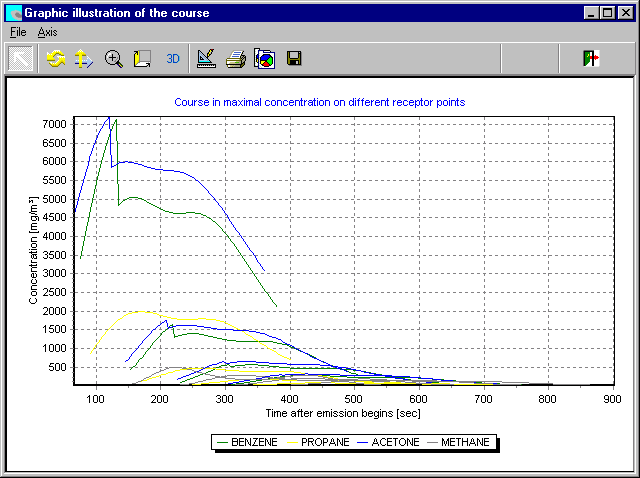Click the pie chart copy icon
The height and width of the screenshot is (478, 640).
tap(265, 58)
